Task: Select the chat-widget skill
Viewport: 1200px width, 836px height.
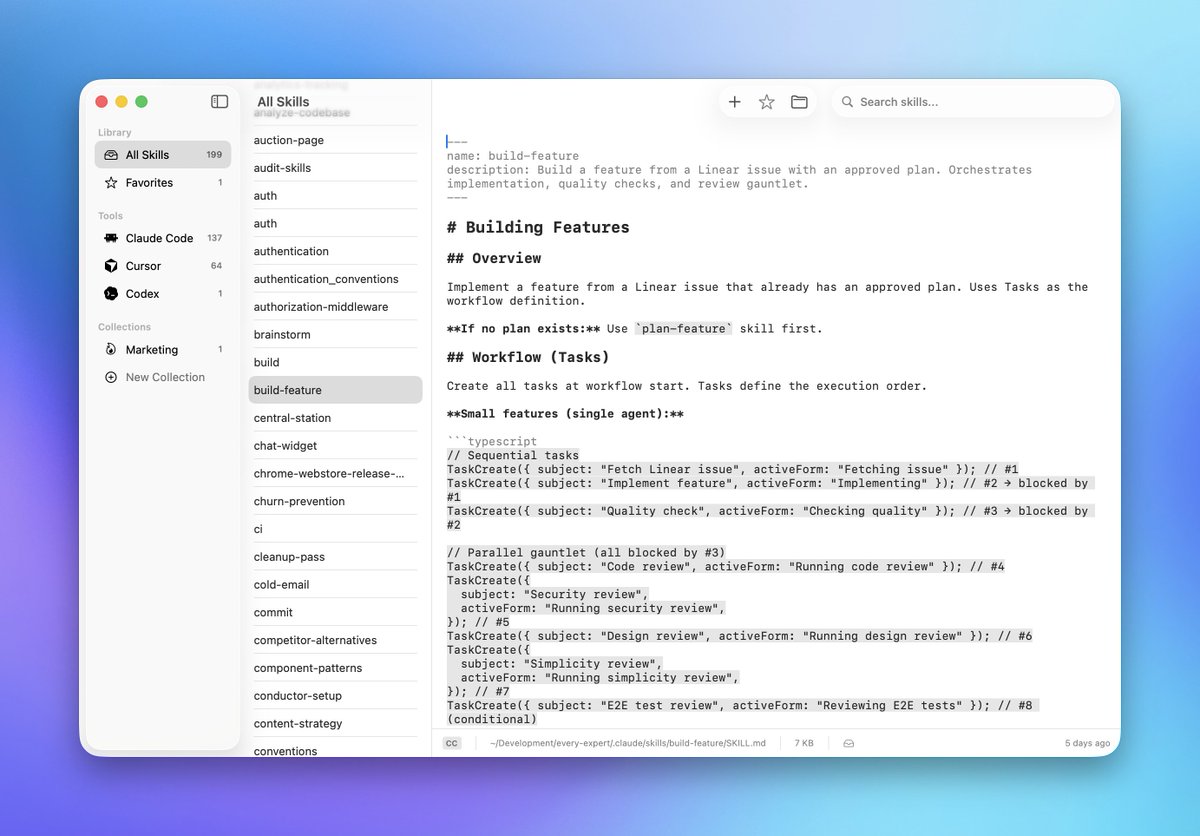Action: point(335,446)
